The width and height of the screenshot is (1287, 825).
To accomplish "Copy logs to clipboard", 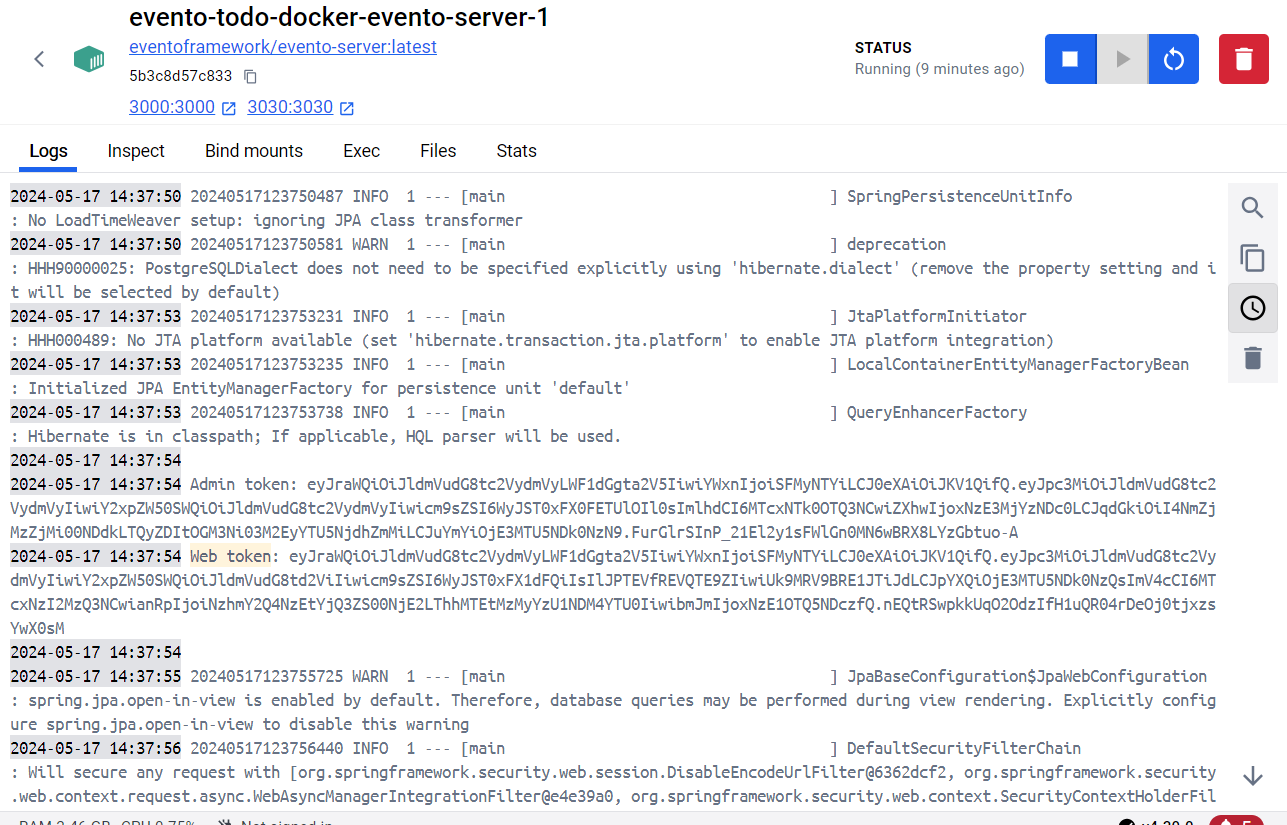I will coord(1252,258).
